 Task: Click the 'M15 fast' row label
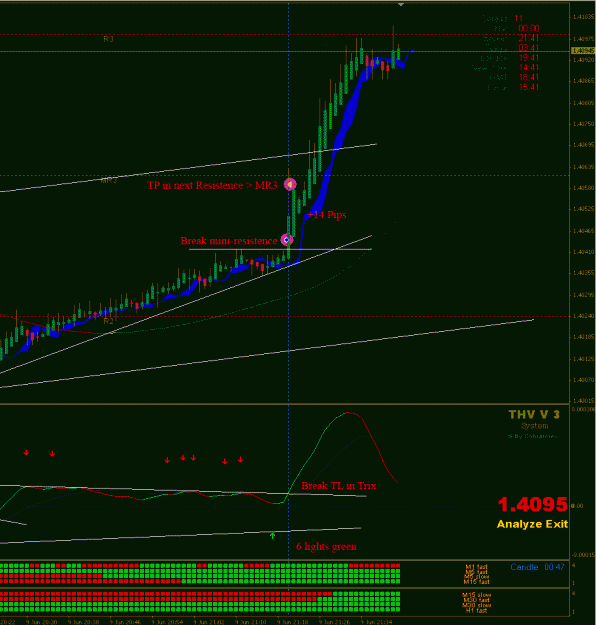pos(476,582)
